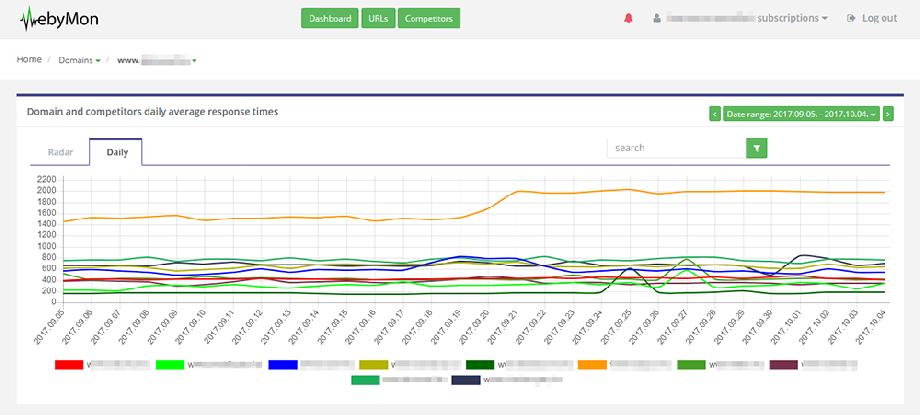Select the Daily tab
This screenshot has width=920, height=415.
coord(116,151)
